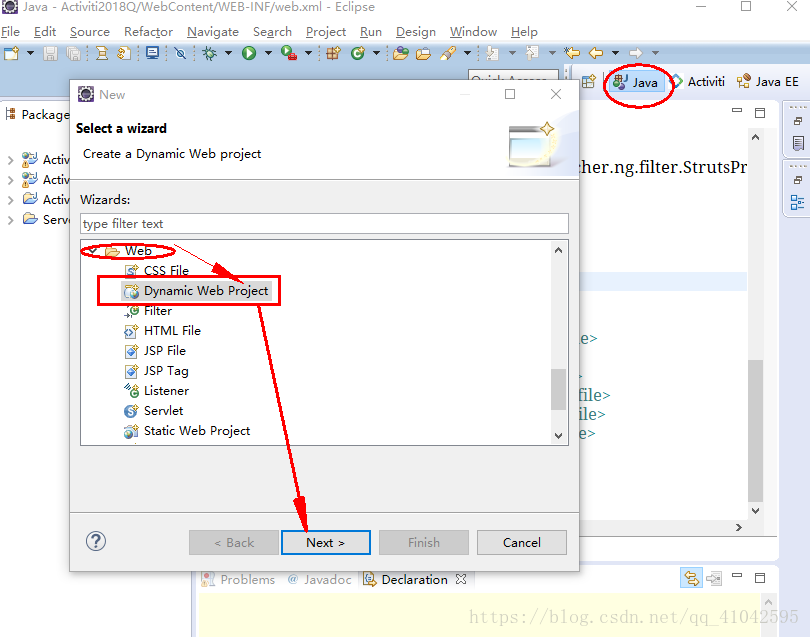The width and height of the screenshot is (810, 637).
Task: Open the Debug dropdown arrow
Action: click(x=228, y=53)
